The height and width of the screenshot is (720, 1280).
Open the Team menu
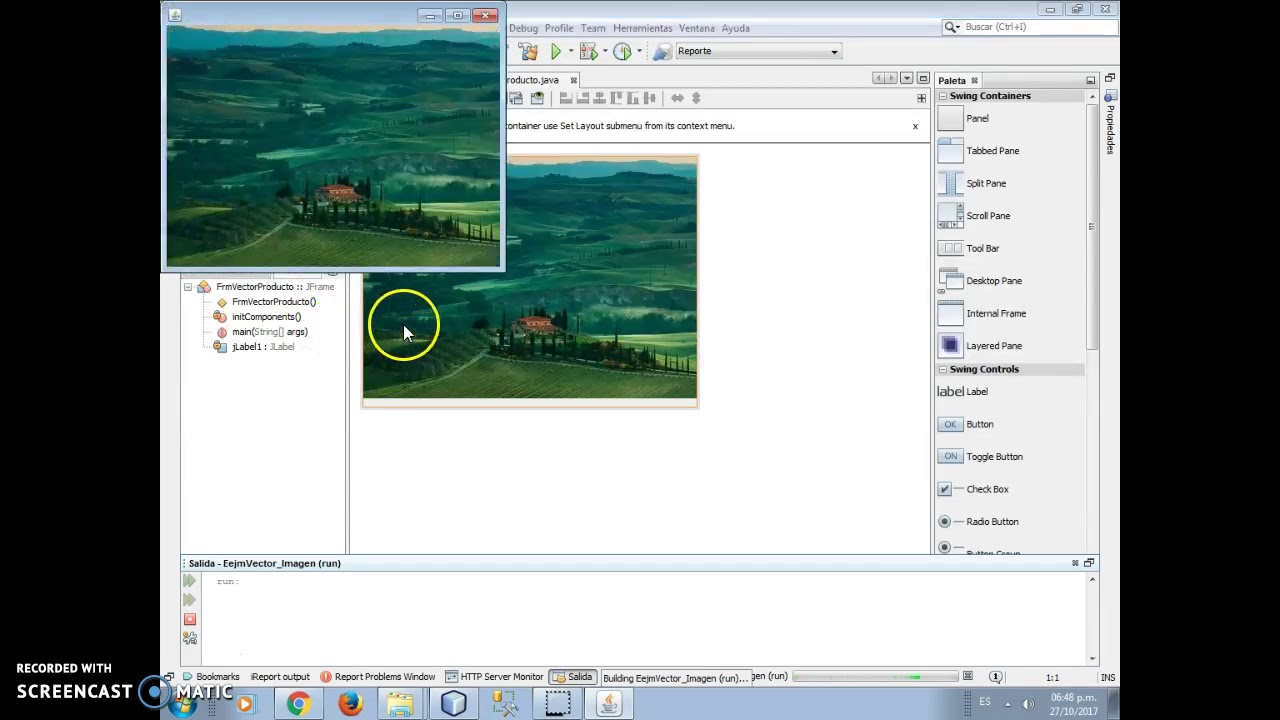pyautogui.click(x=593, y=28)
